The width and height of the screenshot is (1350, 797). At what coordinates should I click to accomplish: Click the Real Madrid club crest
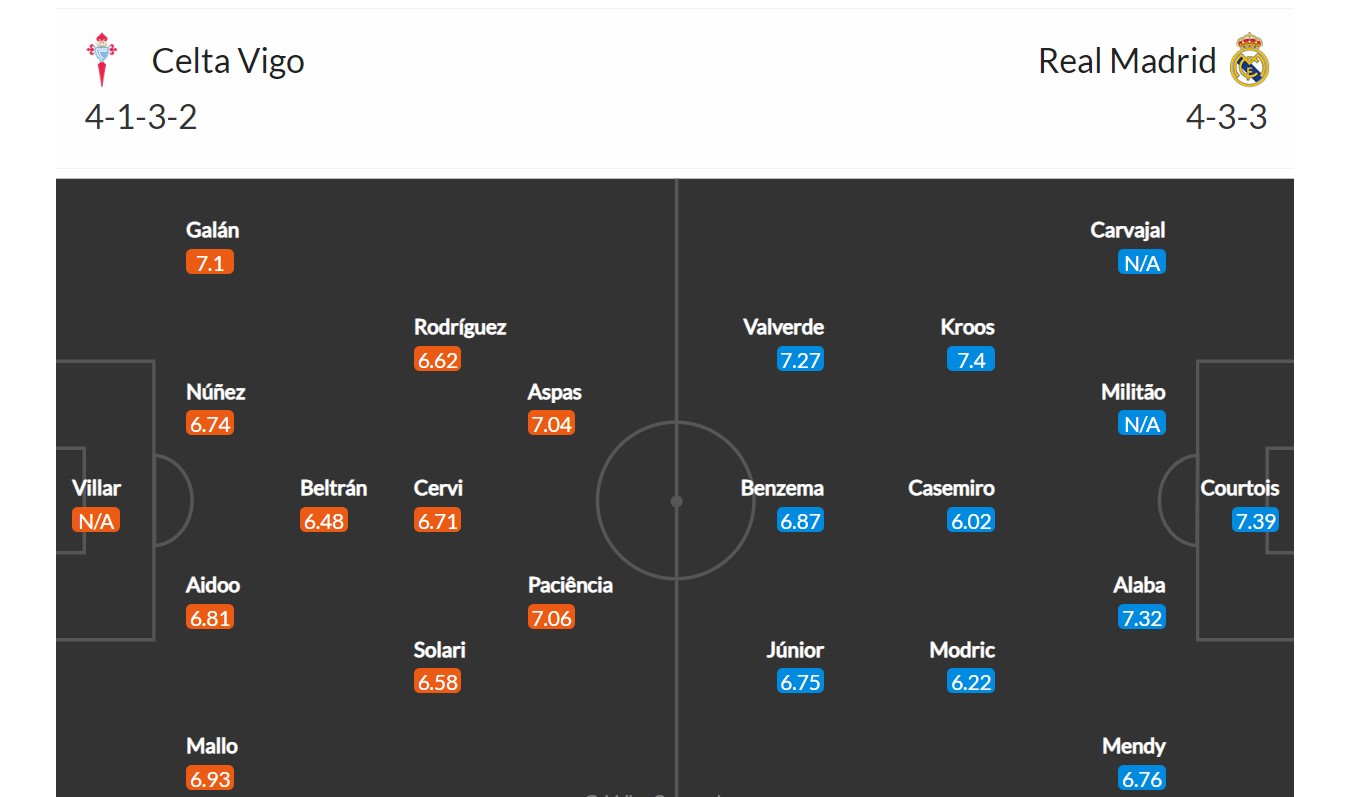[x=1250, y=60]
